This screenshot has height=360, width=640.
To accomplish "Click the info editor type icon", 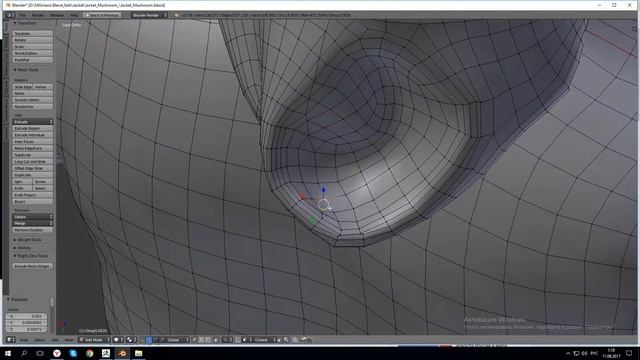I will click(x=10, y=15).
